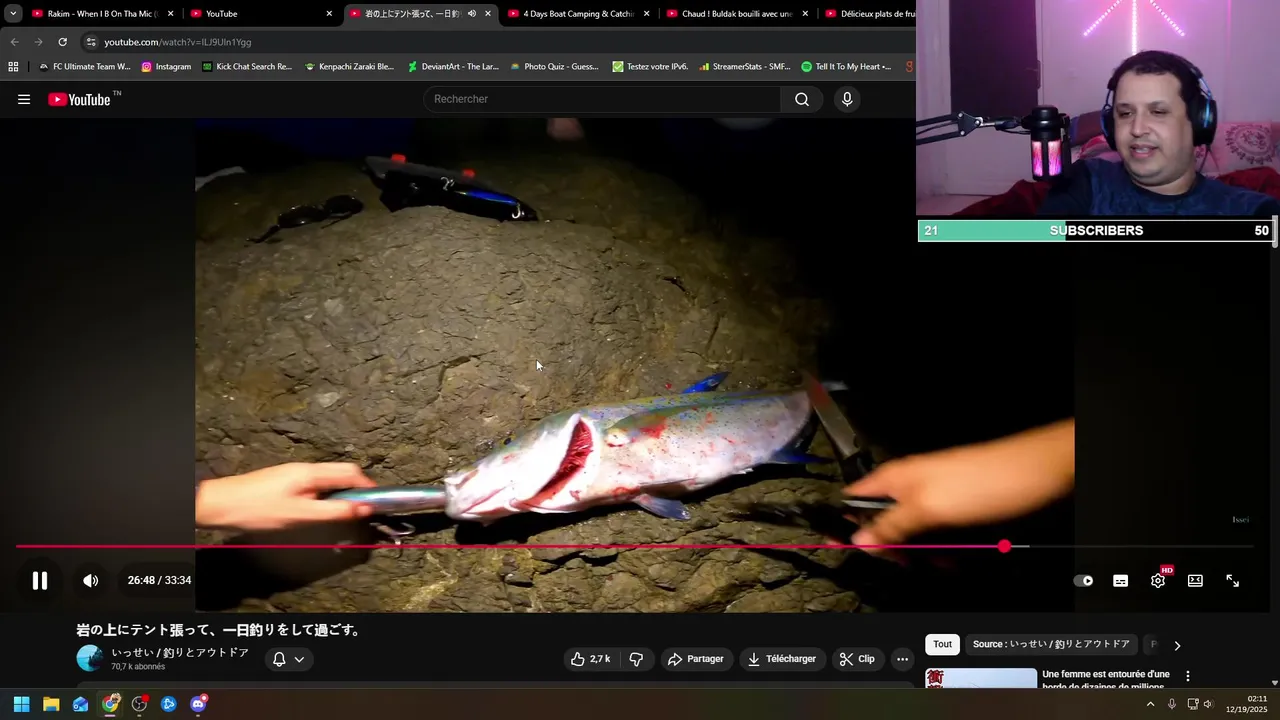
Task: Click the taskbar volume speaker icon
Action: tap(1208, 704)
